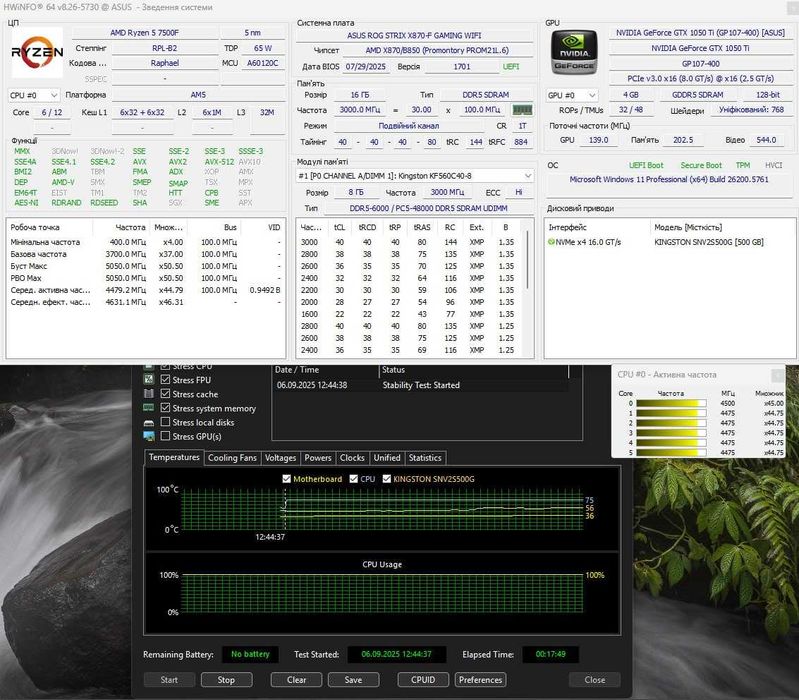Click the Elapsed Time '00:17:49' field
This screenshot has height=700, width=799.
551,654
